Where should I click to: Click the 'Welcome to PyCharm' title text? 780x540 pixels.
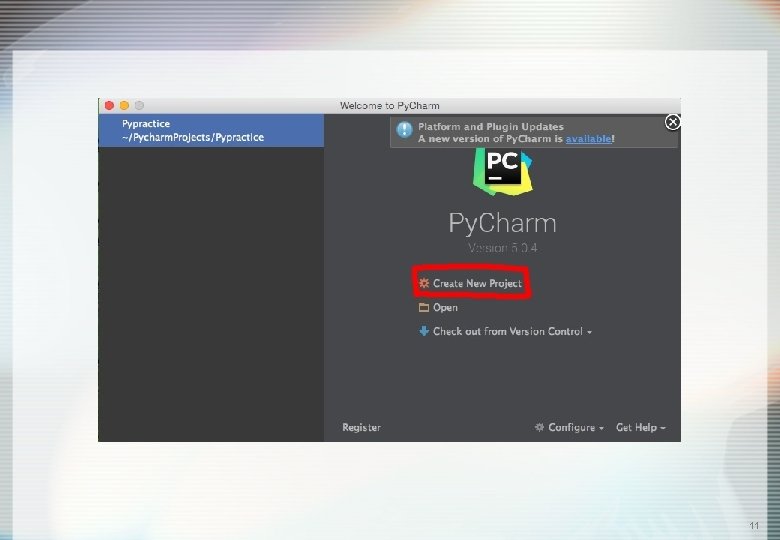click(390, 105)
